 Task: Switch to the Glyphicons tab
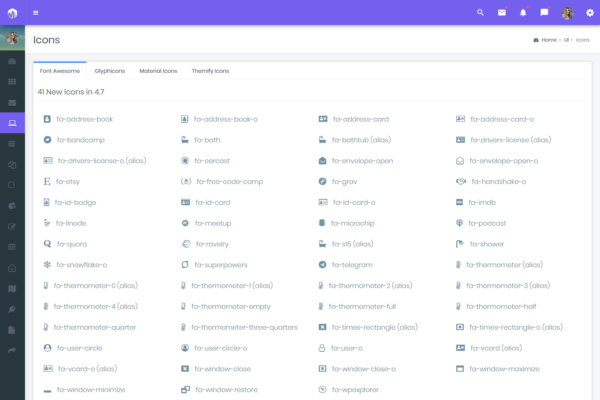(110, 71)
